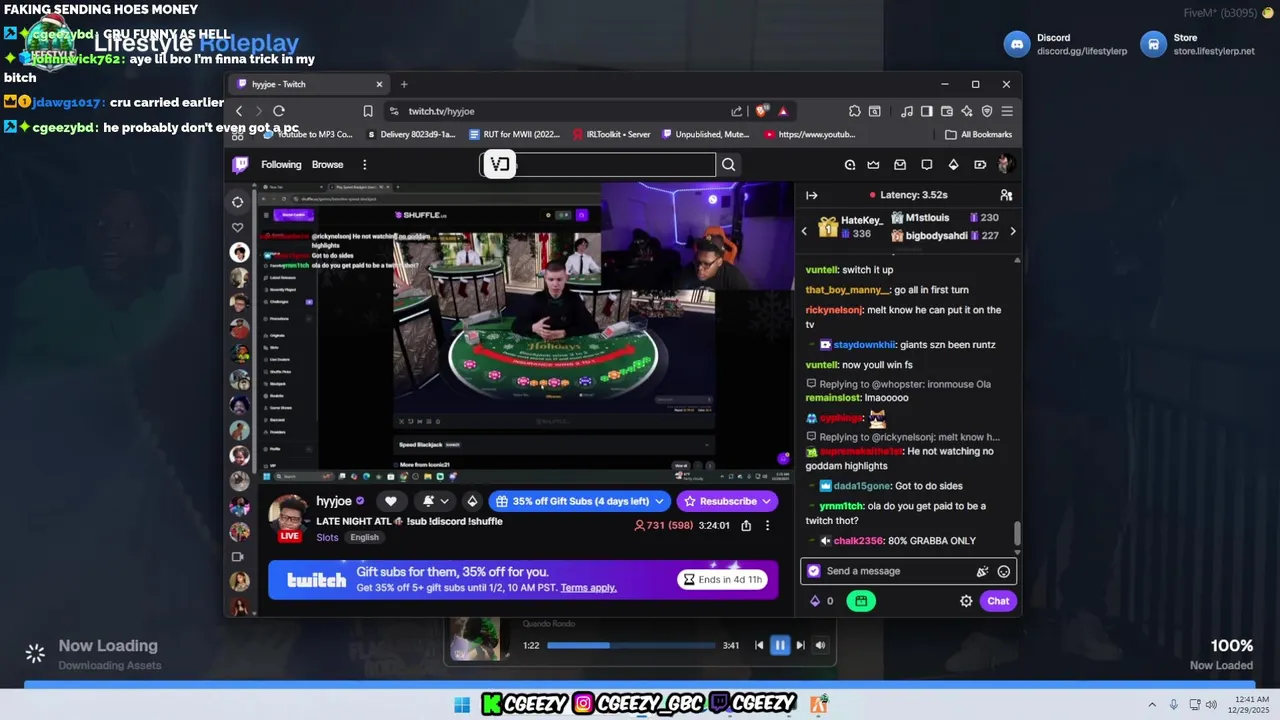Image resolution: width=1280 pixels, height=720 pixels.
Task: Open Get Bits diamond icon in top bar
Action: click(x=953, y=165)
